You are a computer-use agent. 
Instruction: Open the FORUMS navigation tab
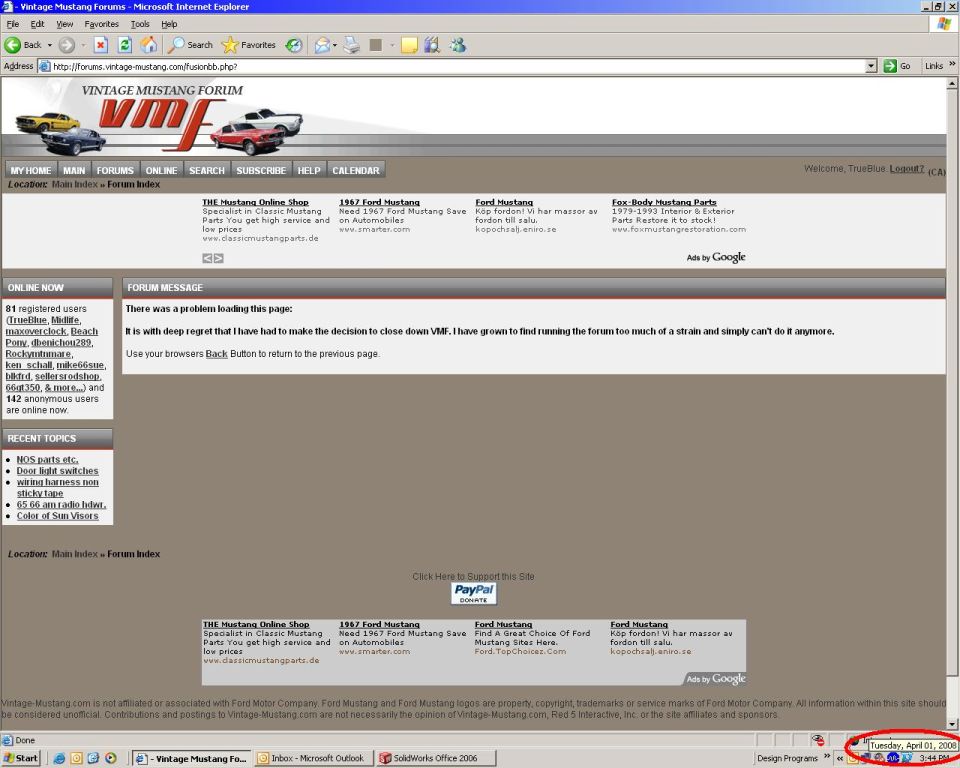pyautogui.click(x=115, y=170)
